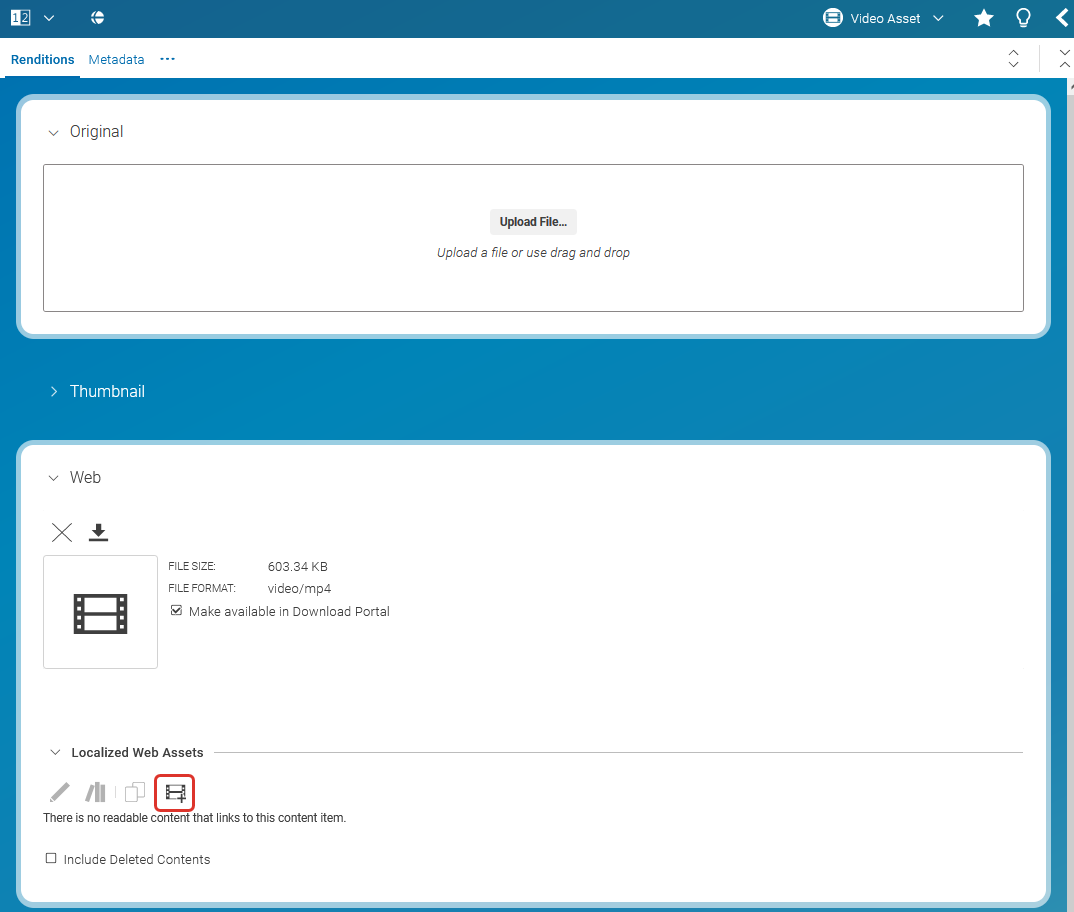Click the globe icon in the top bar
The image size is (1074, 912).
point(97,18)
